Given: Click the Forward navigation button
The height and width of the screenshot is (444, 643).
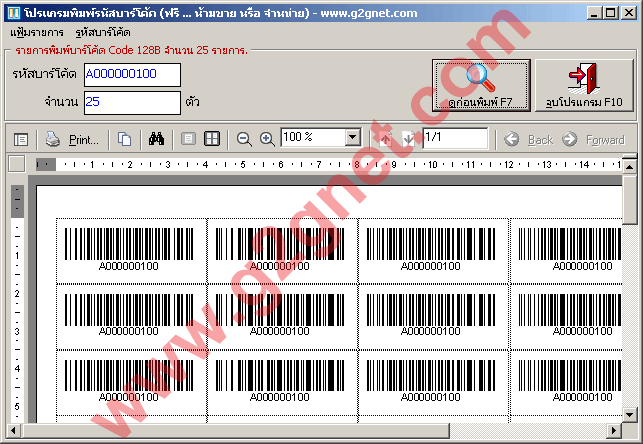Looking at the screenshot, I should (593, 140).
